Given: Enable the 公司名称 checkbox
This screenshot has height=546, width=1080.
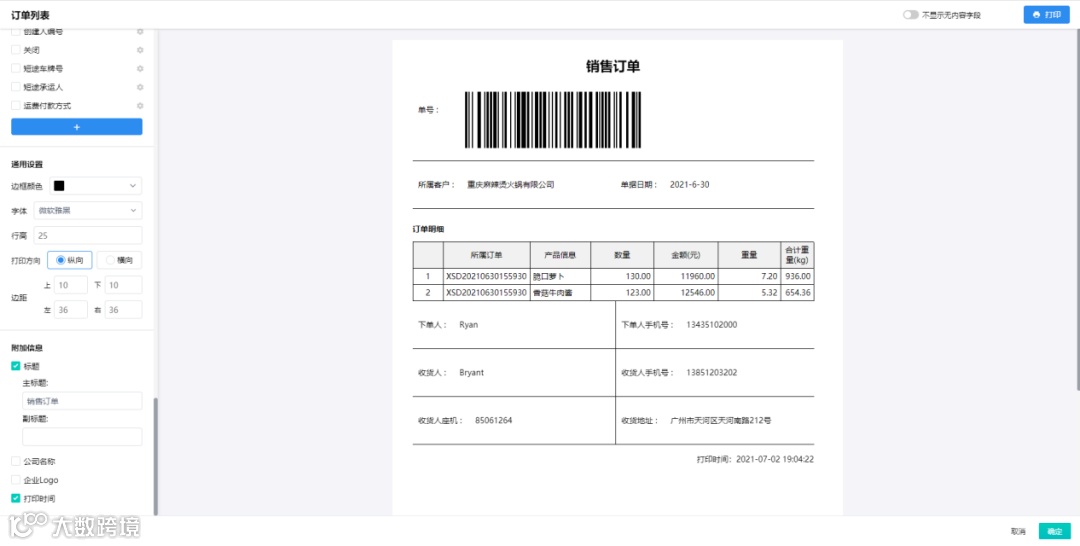Looking at the screenshot, I should (x=16, y=461).
